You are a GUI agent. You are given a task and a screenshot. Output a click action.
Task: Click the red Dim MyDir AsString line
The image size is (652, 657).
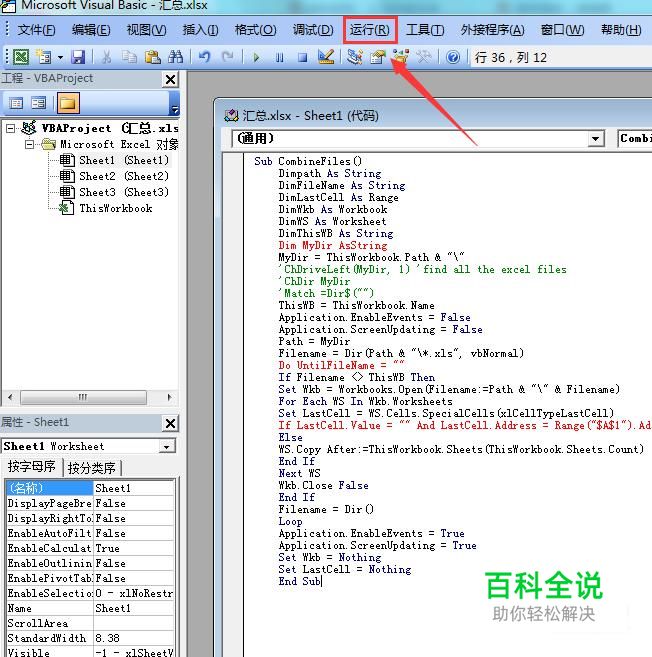pyautogui.click(x=333, y=246)
